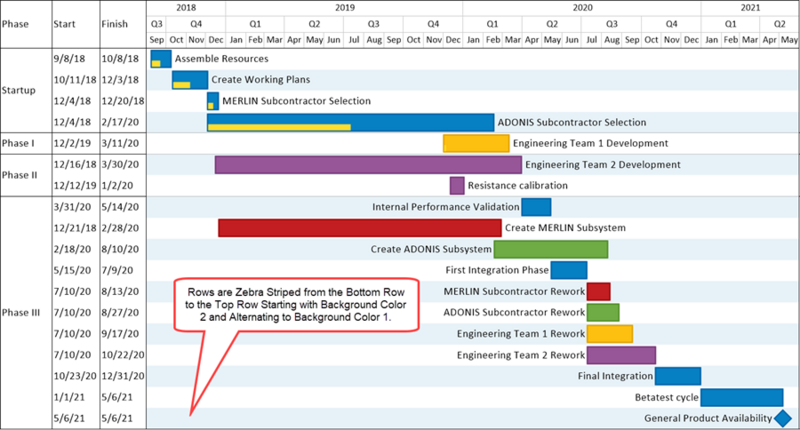This screenshot has height=430, width=800.
Task: Click the 2019 year header in timescale
Action: click(345, 8)
